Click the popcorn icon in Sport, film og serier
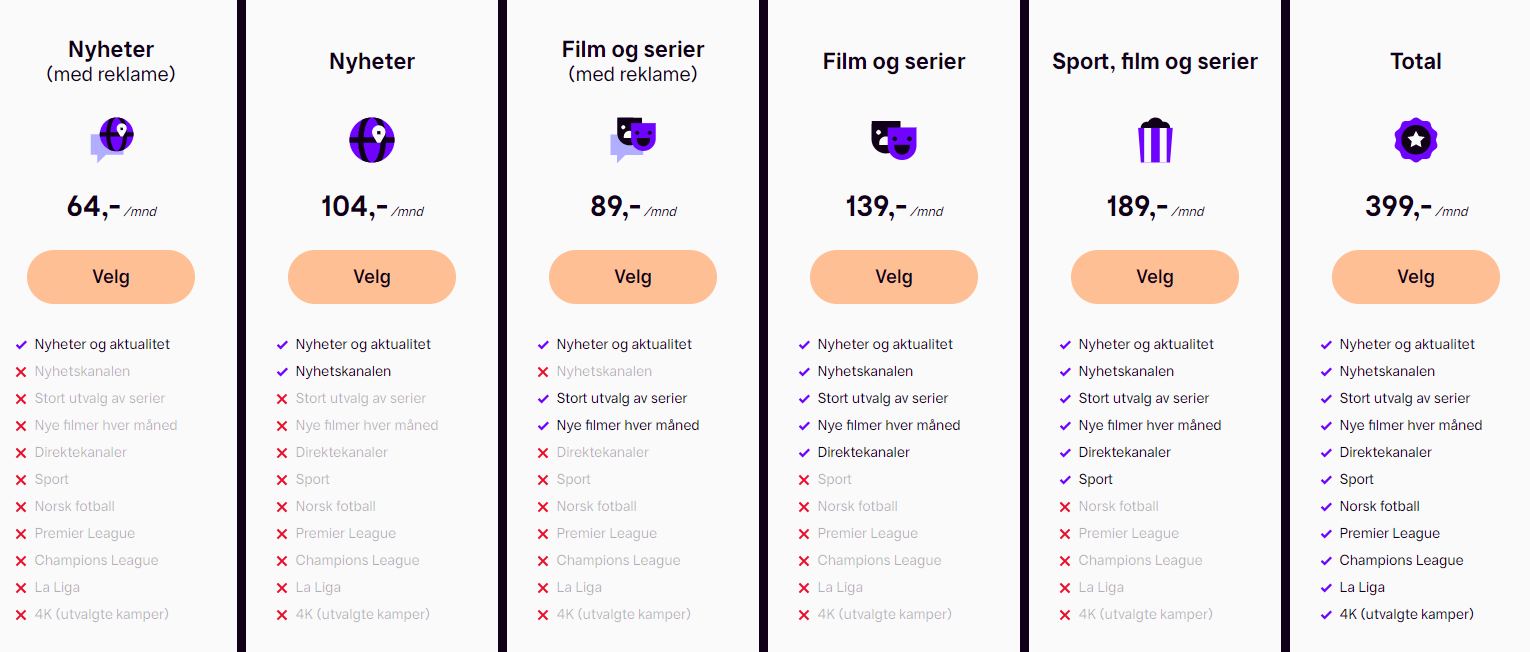Image resolution: width=1530 pixels, height=652 pixels. click(1155, 140)
